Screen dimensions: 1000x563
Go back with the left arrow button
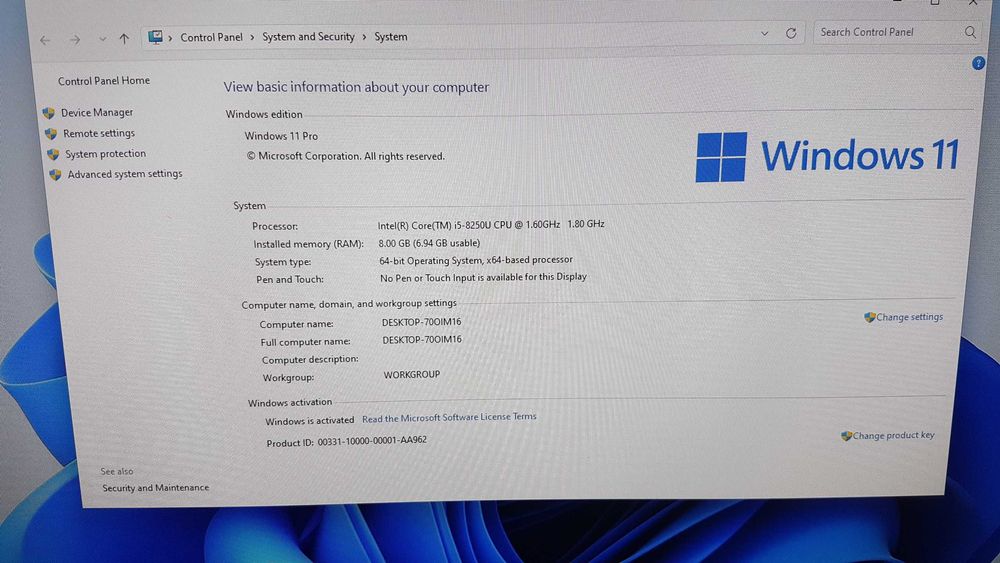coord(45,40)
